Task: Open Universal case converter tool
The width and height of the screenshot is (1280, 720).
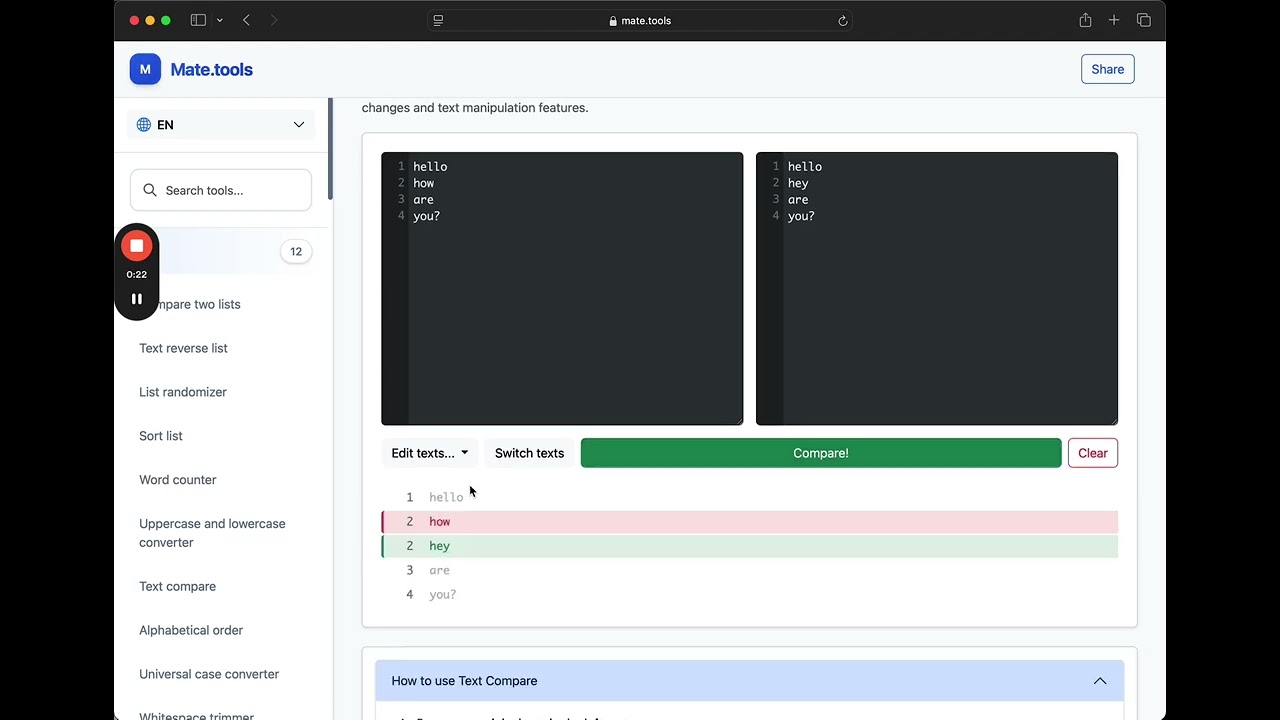Action: [209, 674]
